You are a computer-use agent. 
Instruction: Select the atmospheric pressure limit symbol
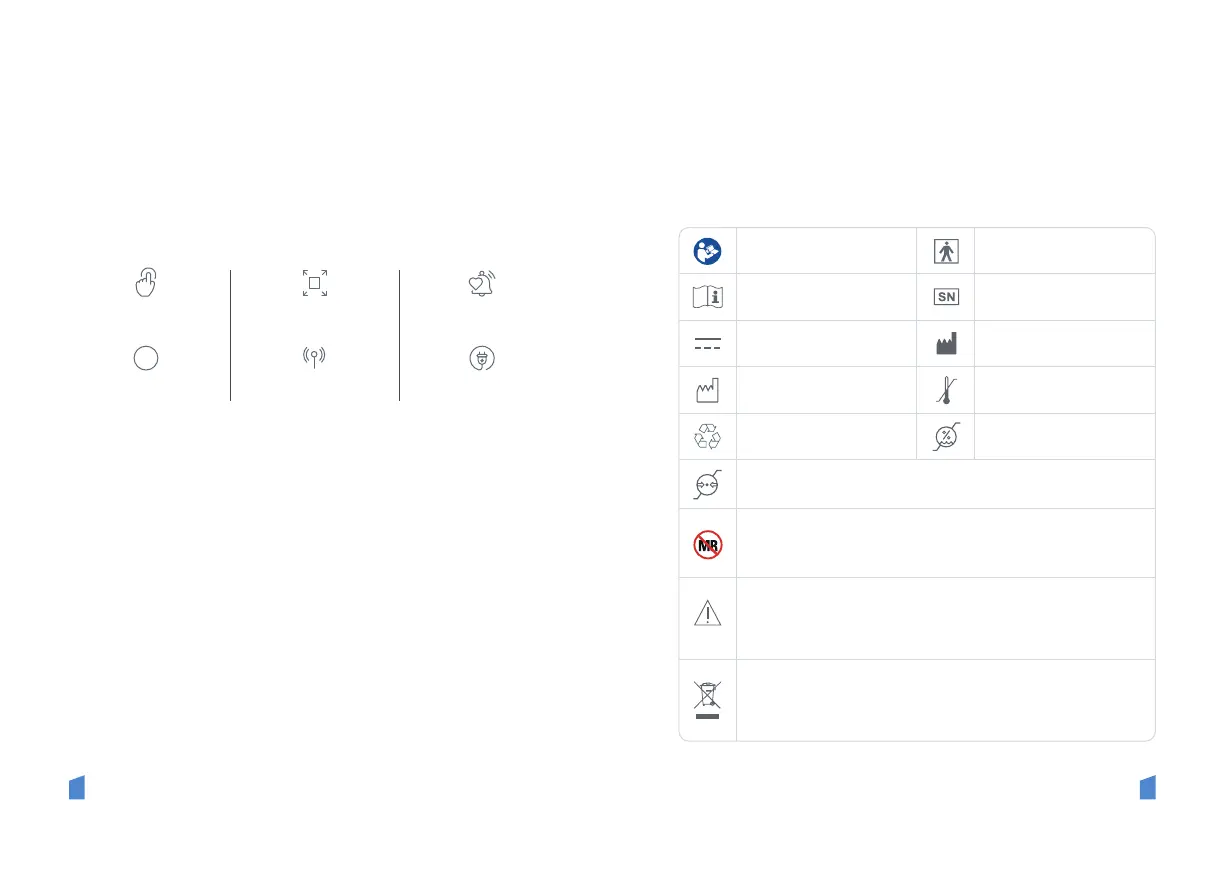click(708, 484)
